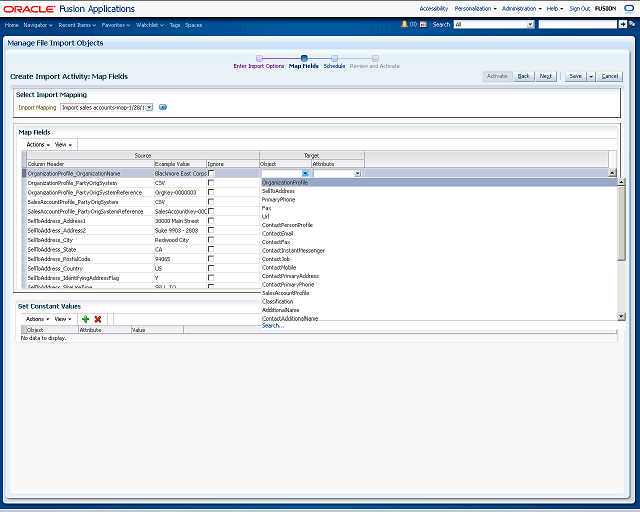The width and height of the screenshot is (640, 512).
Task: Open the Navigator menu
Action: tap(39, 23)
